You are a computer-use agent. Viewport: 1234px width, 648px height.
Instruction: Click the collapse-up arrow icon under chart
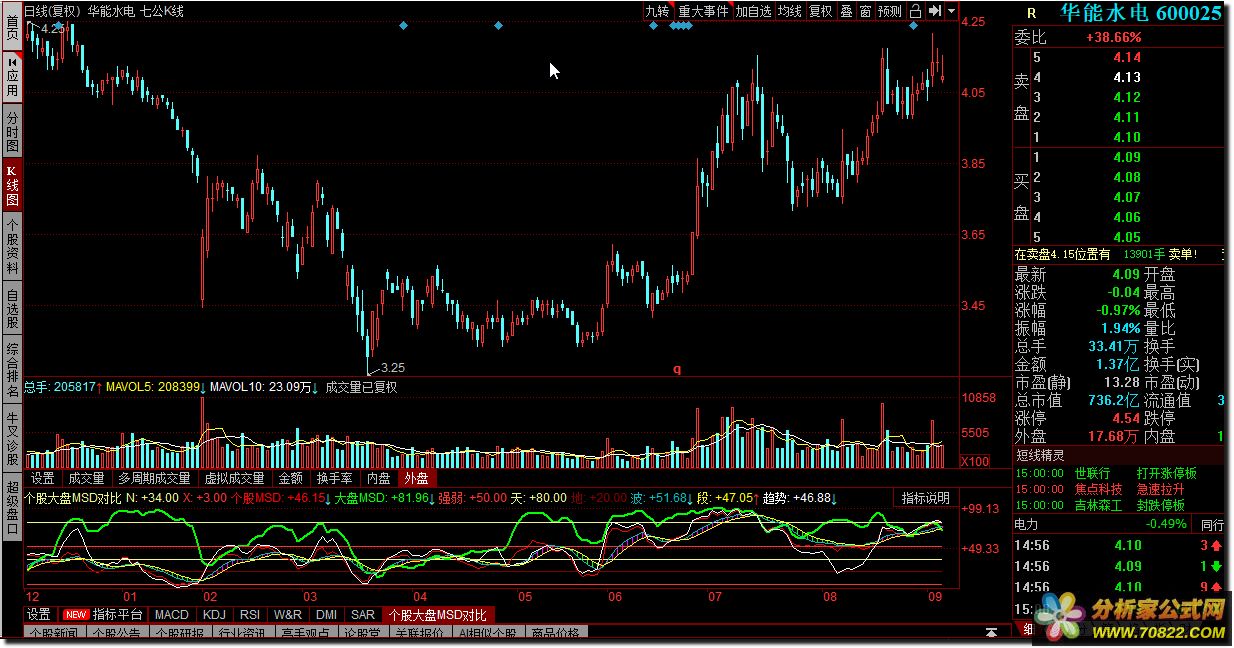(x=992, y=632)
